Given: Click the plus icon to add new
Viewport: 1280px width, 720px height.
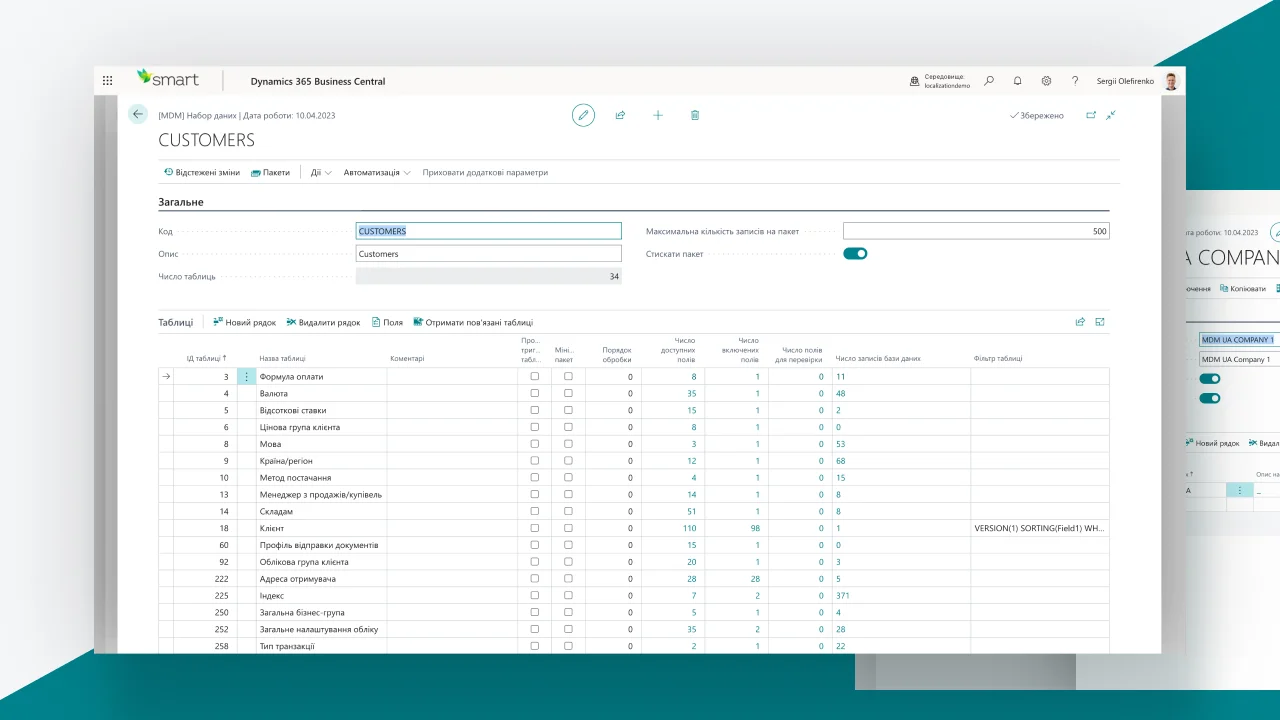Looking at the screenshot, I should pyautogui.click(x=658, y=115).
